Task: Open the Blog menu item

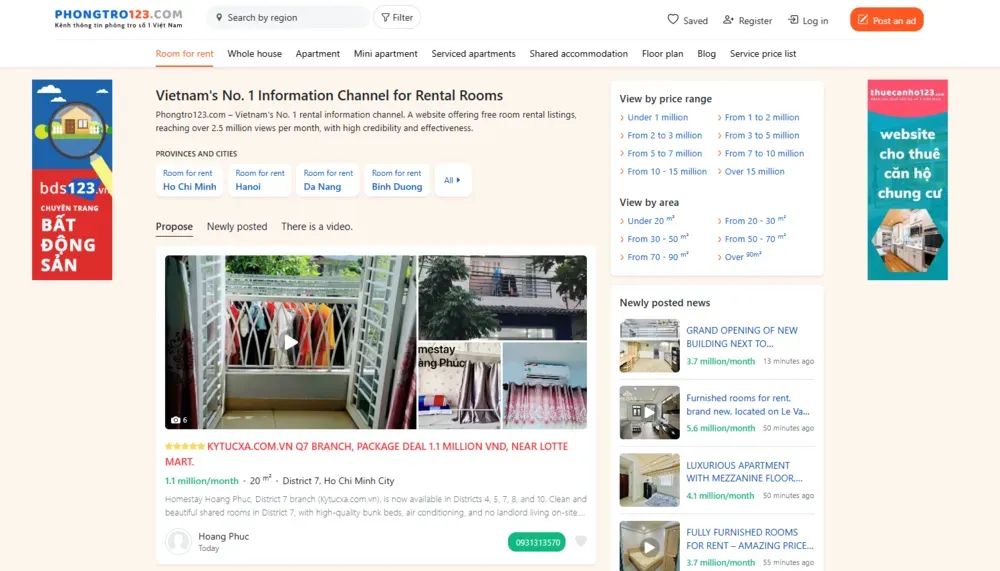Action: [707, 54]
